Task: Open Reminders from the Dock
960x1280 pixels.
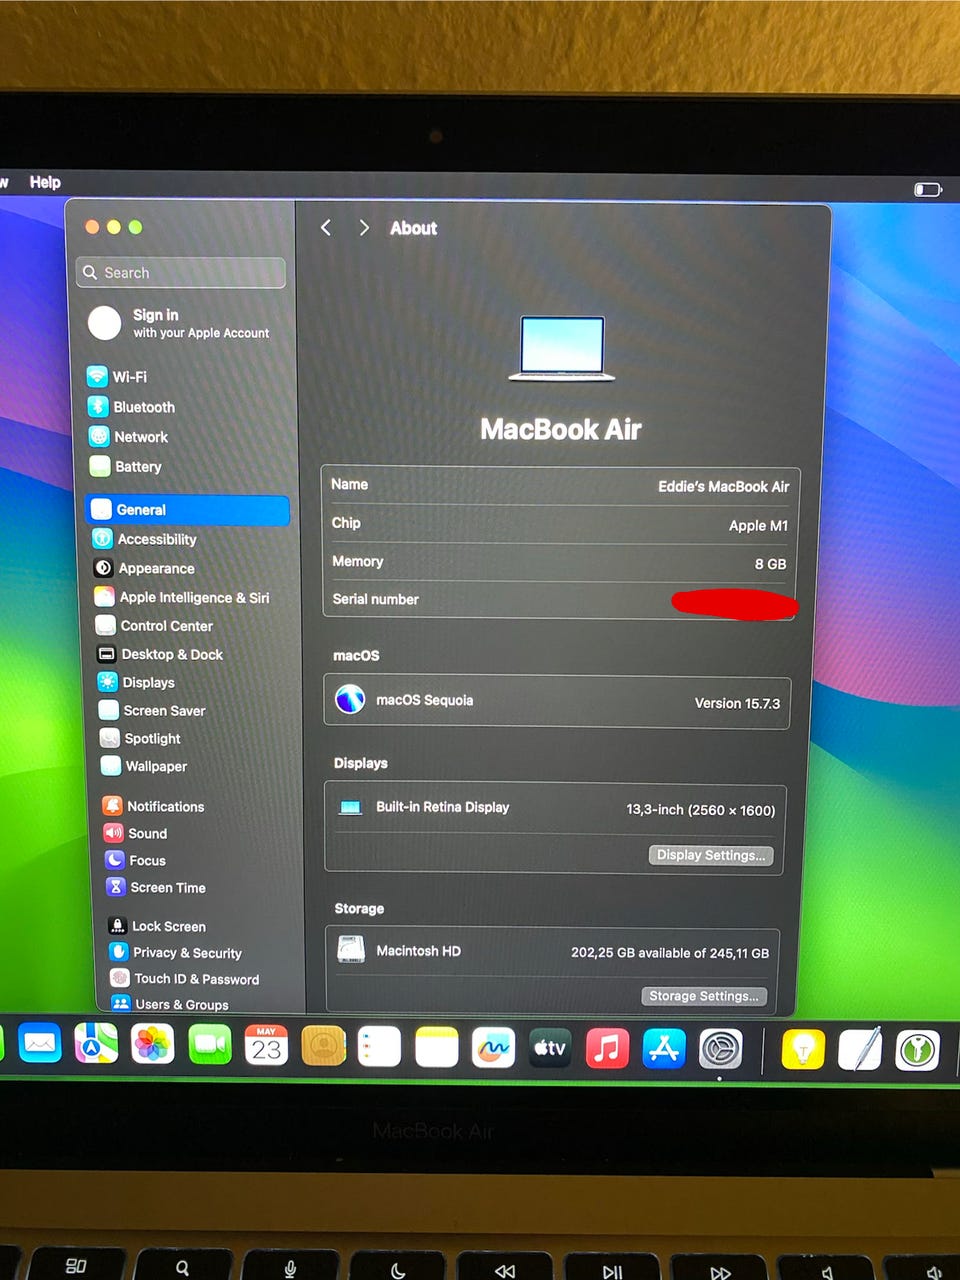Action: [379, 1047]
